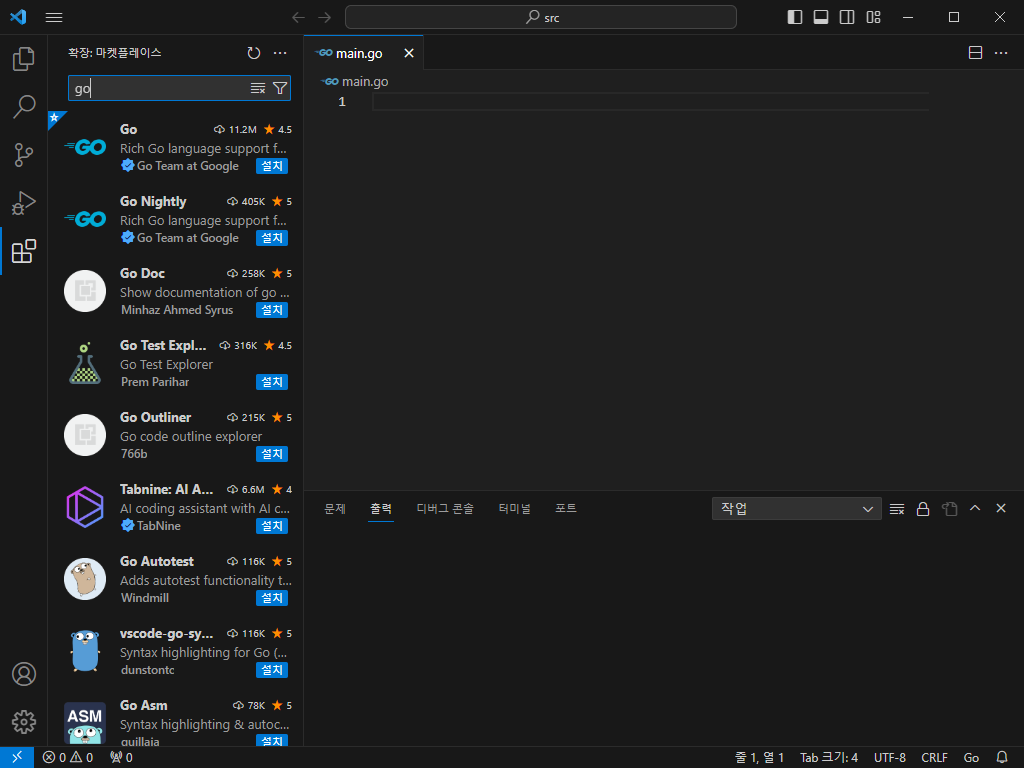Screen dimensions: 1024x768
Task: Install the Tabnine extension
Action: pyautogui.click(x=272, y=526)
